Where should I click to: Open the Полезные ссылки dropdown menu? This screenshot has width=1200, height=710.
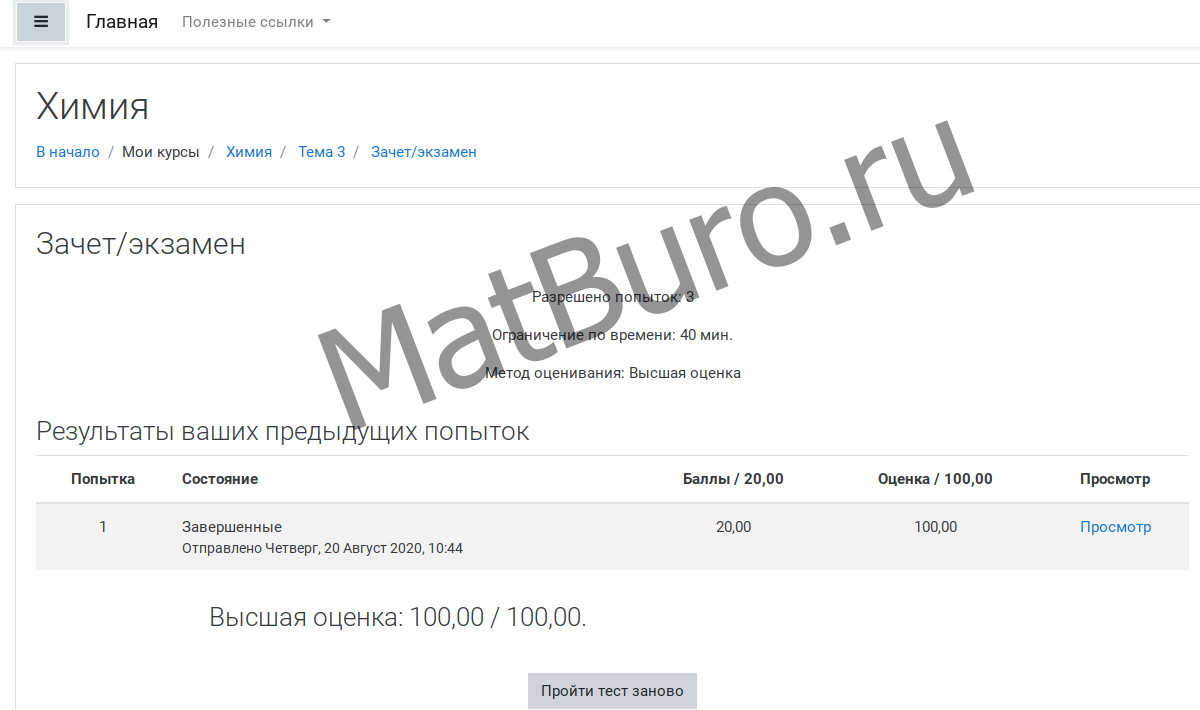(x=248, y=22)
